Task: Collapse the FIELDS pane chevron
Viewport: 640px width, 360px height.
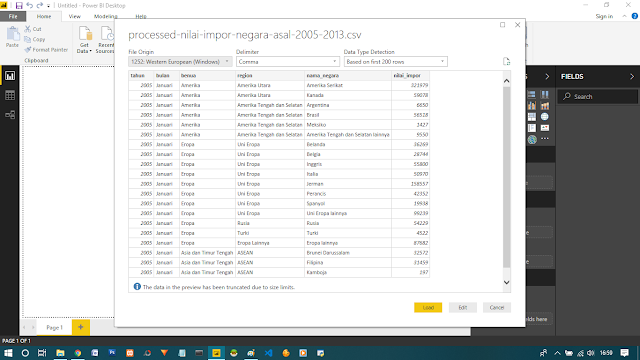Action: [632, 77]
